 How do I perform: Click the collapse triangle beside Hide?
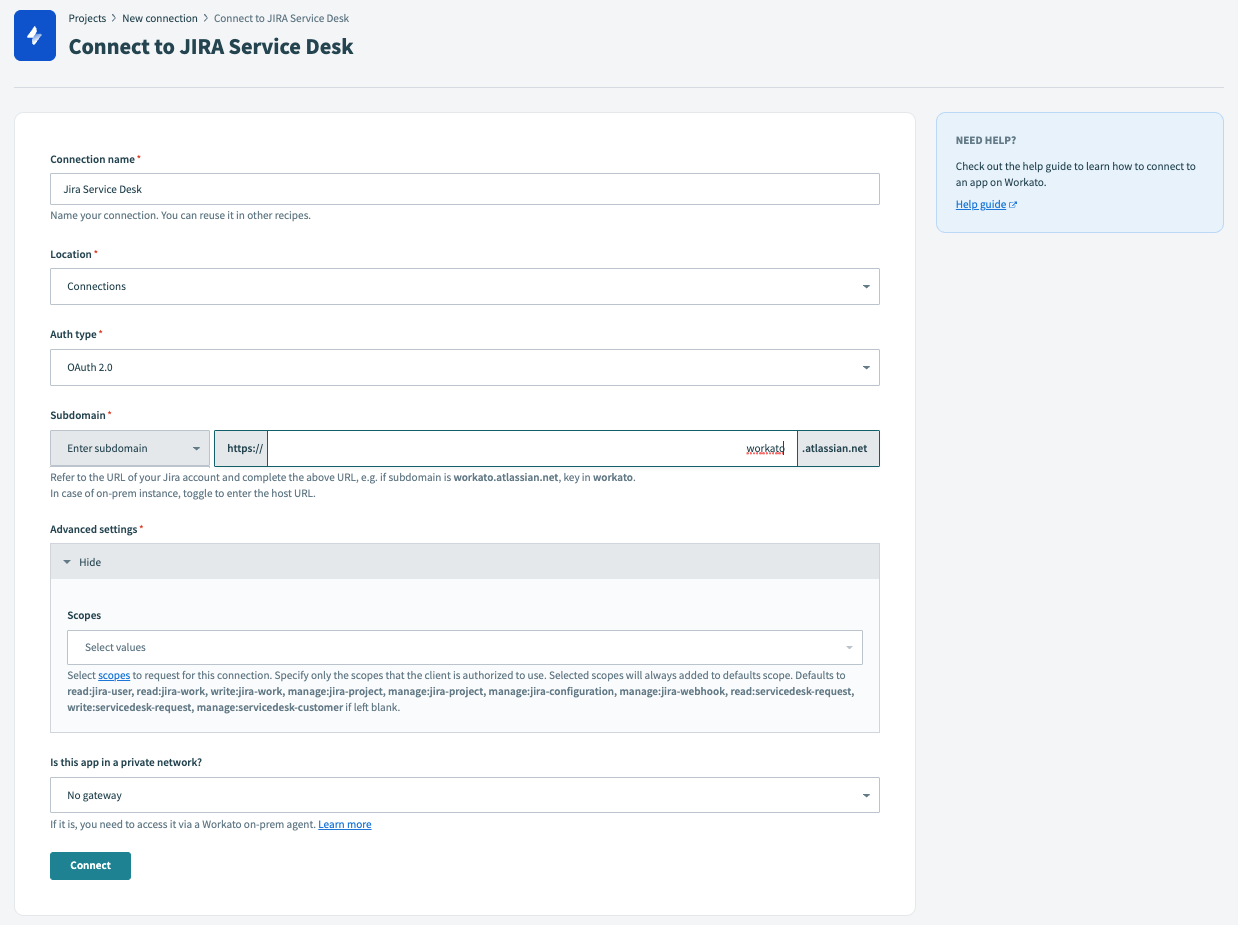point(65,561)
